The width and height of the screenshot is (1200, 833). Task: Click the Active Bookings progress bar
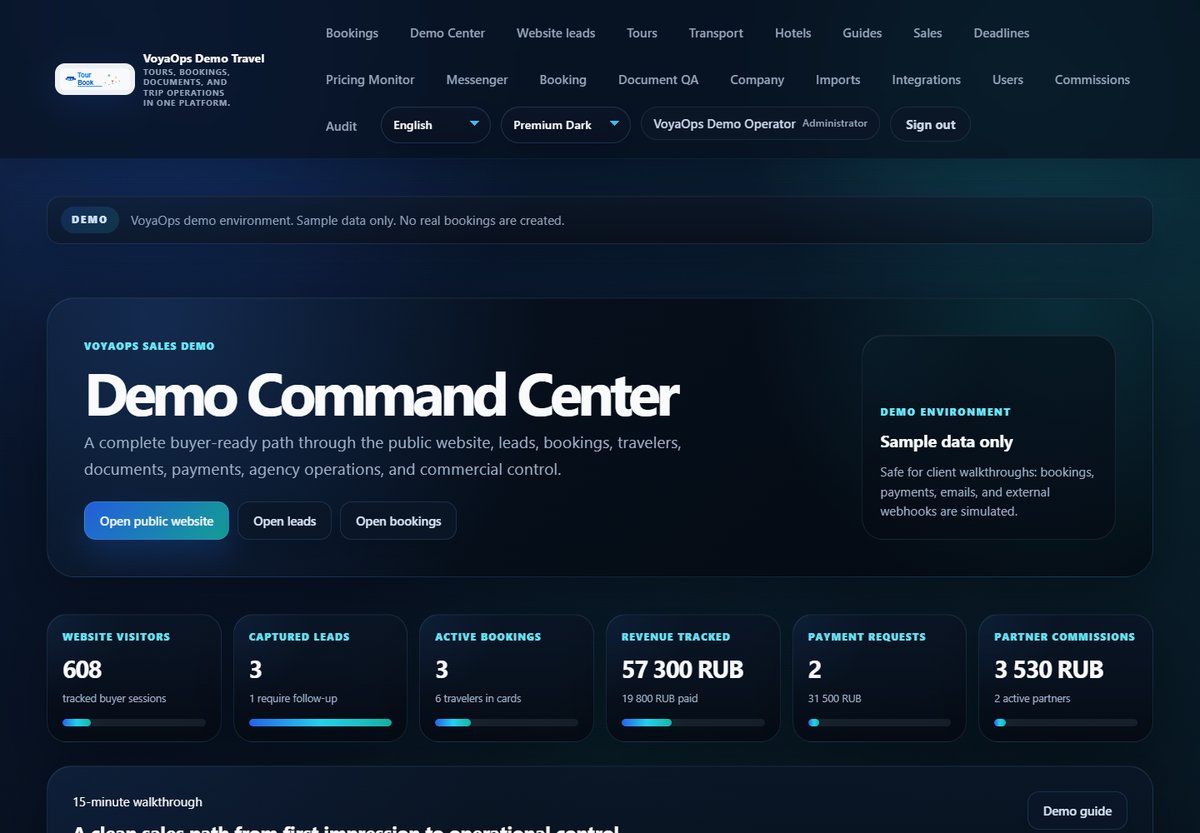(x=506, y=722)
